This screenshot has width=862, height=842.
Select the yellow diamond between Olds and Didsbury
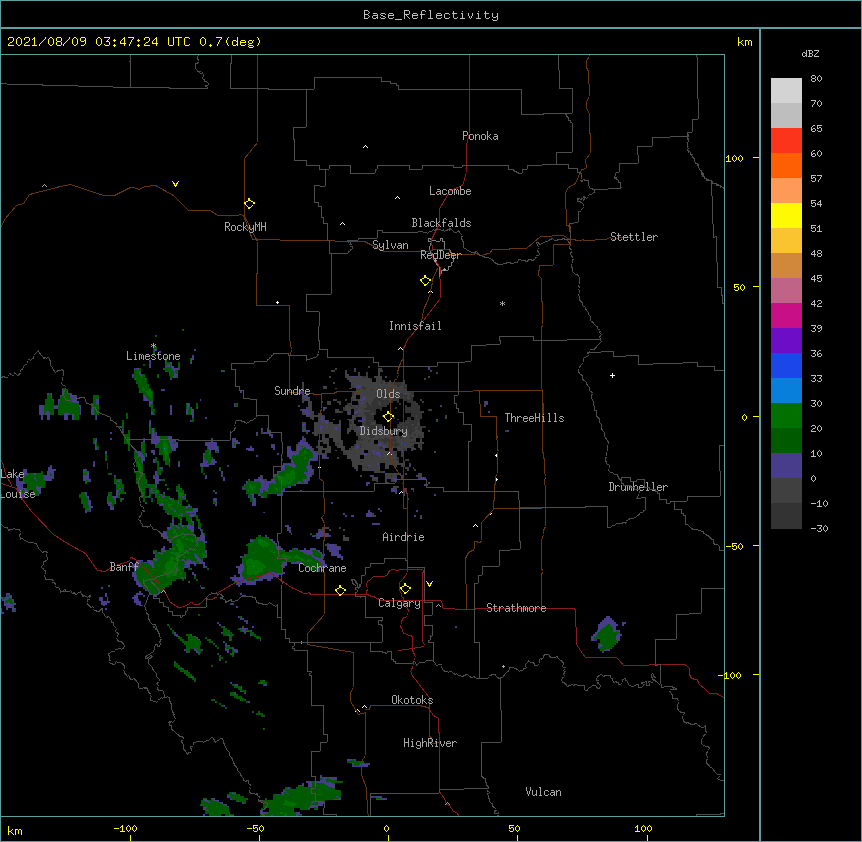point(388,417)
